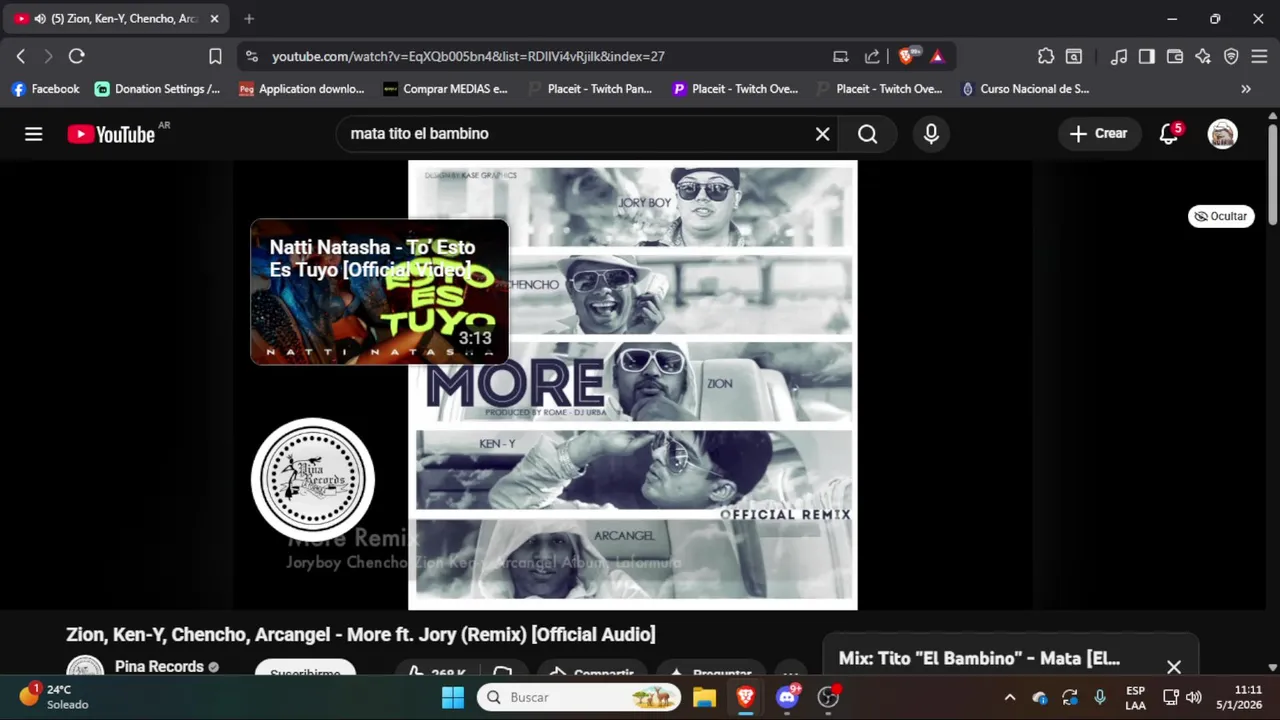Open Comprar MEDIAS bookmark
Image resolution: width=1280 pixels, height=720 pixels.
tap(446, 89)
